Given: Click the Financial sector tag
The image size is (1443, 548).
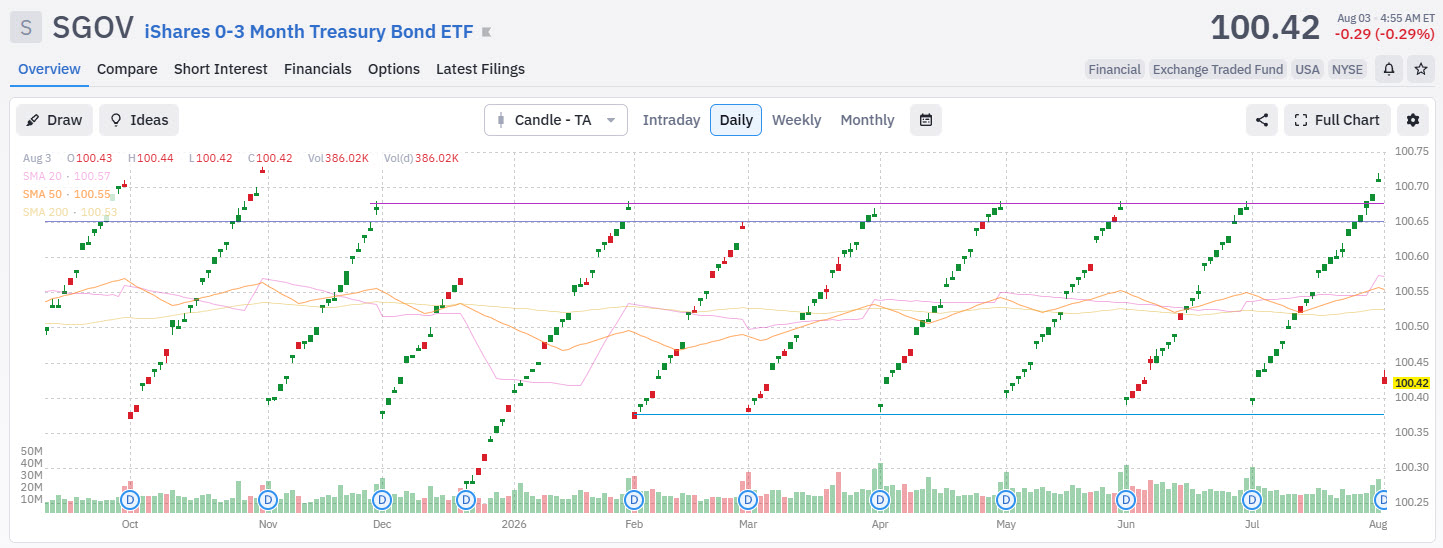Looking at the screenshot, I should click(x=1114, y=69).
